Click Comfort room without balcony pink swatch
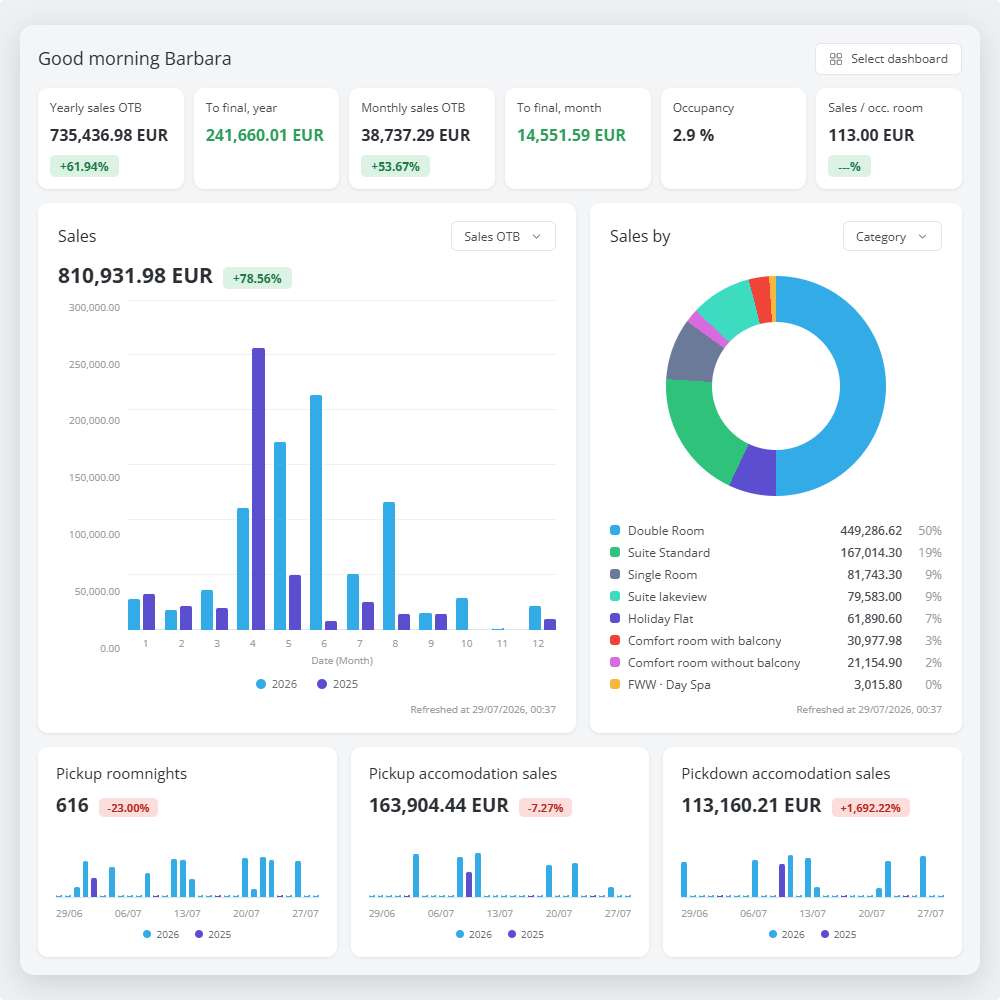The image size is (1000, 1000). click(x=615, y=662)
